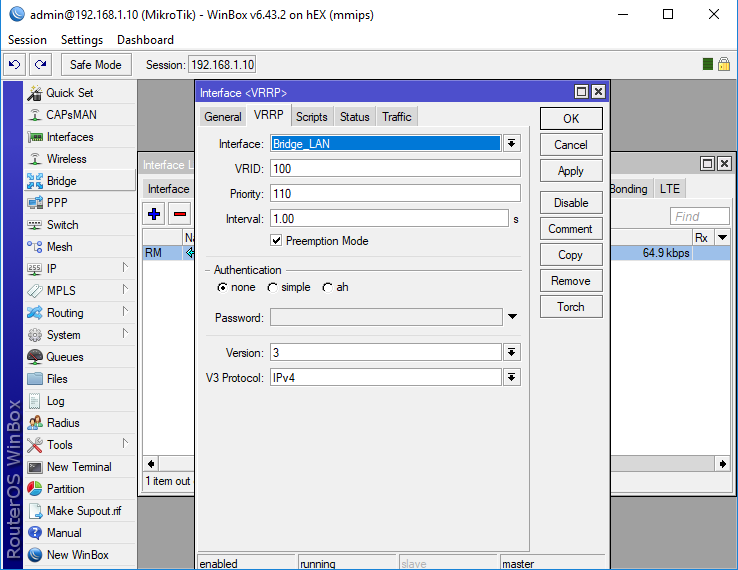The image size is (738, 570).
Task: Open Switch in sidebar
Action: click(80, 225)
